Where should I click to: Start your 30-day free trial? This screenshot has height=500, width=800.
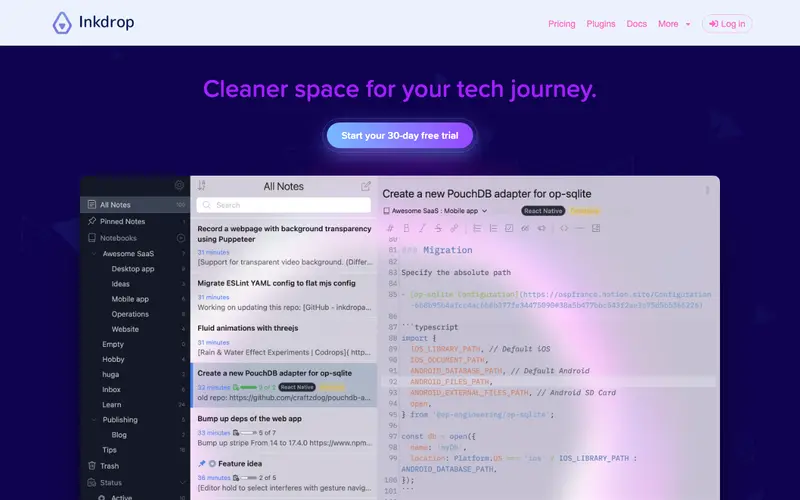(400, 136)
